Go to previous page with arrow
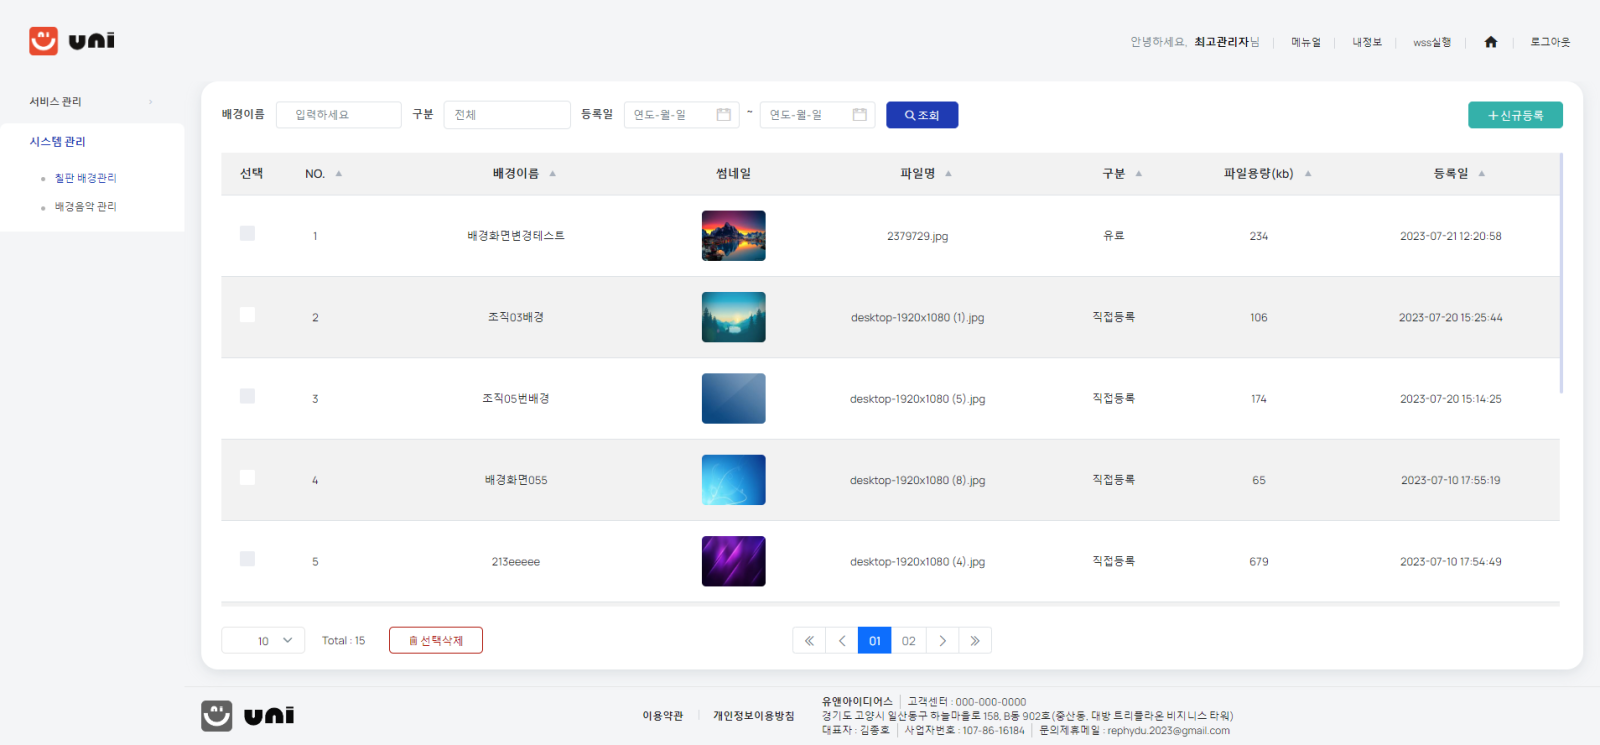The width and height of the screenshot is (1600, 745). point(842,641)
